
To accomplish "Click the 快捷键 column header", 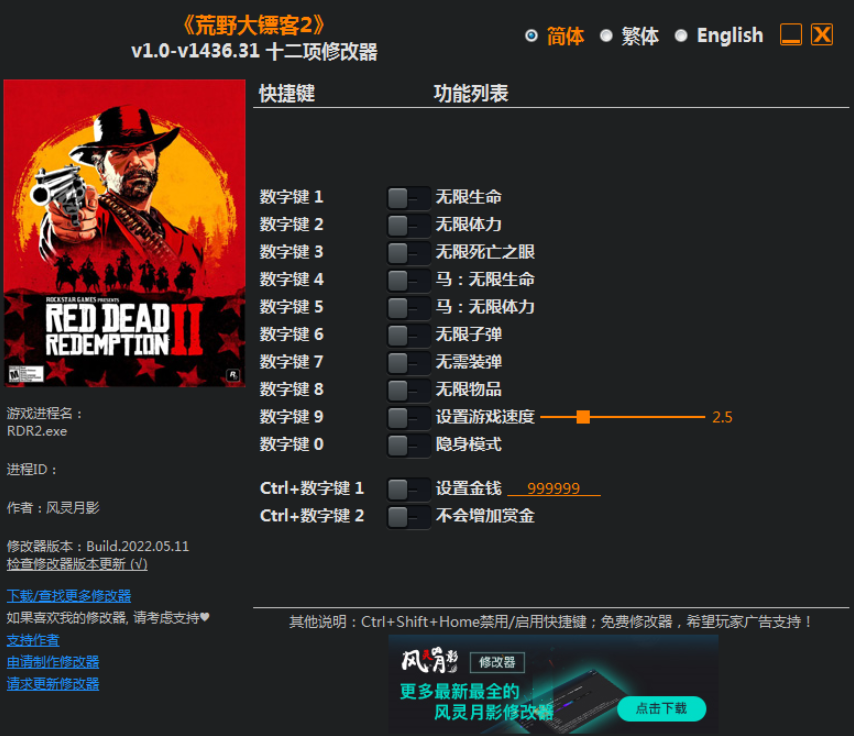I will point(287,93).
